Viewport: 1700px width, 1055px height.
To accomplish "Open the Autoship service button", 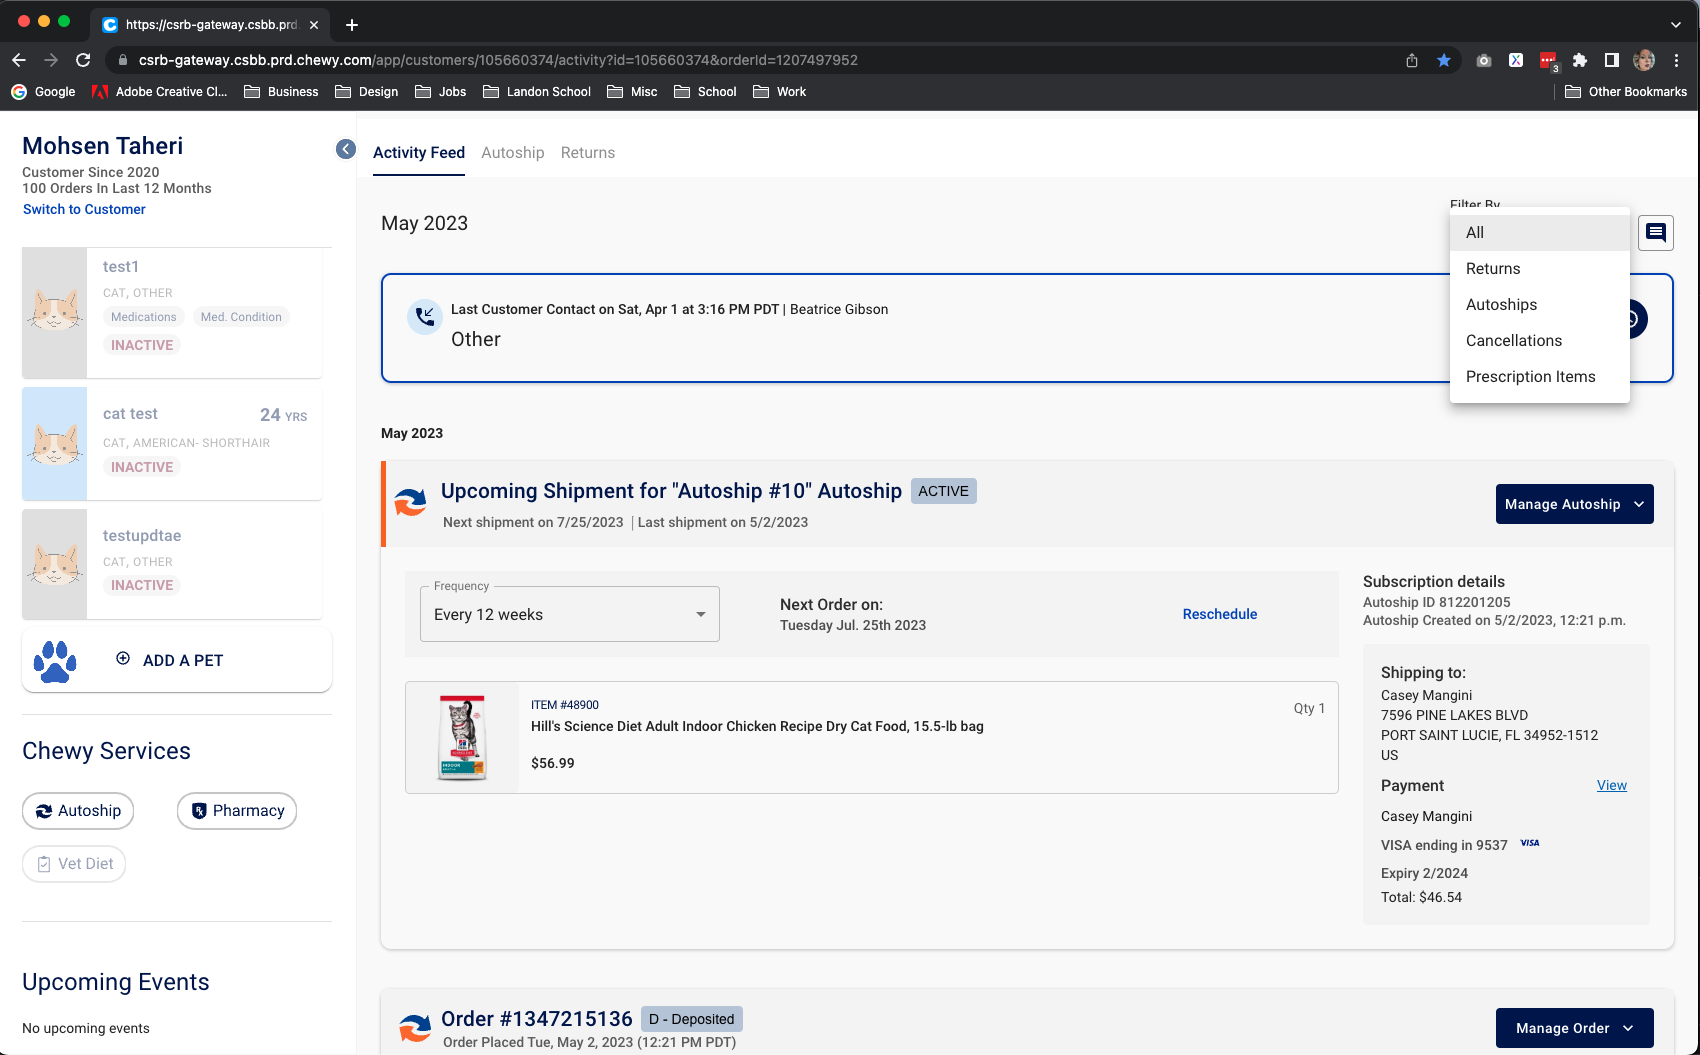I will tap(78, 811).
